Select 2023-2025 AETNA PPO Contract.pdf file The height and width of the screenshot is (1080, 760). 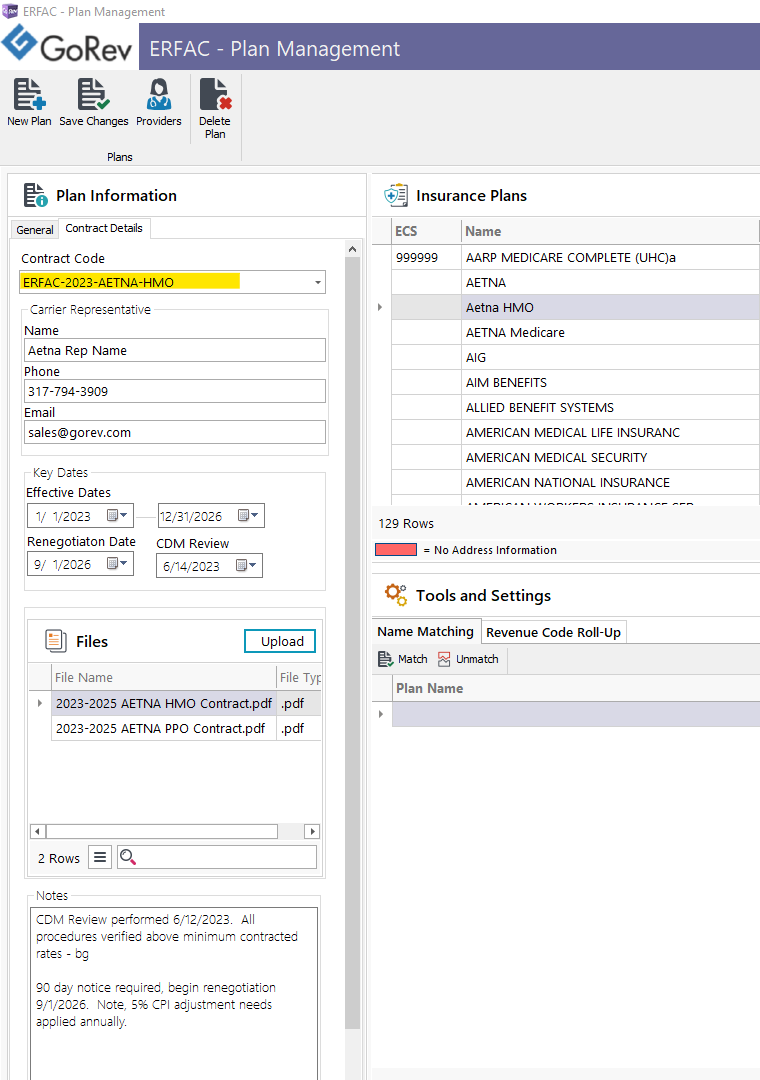click(163, 728)
